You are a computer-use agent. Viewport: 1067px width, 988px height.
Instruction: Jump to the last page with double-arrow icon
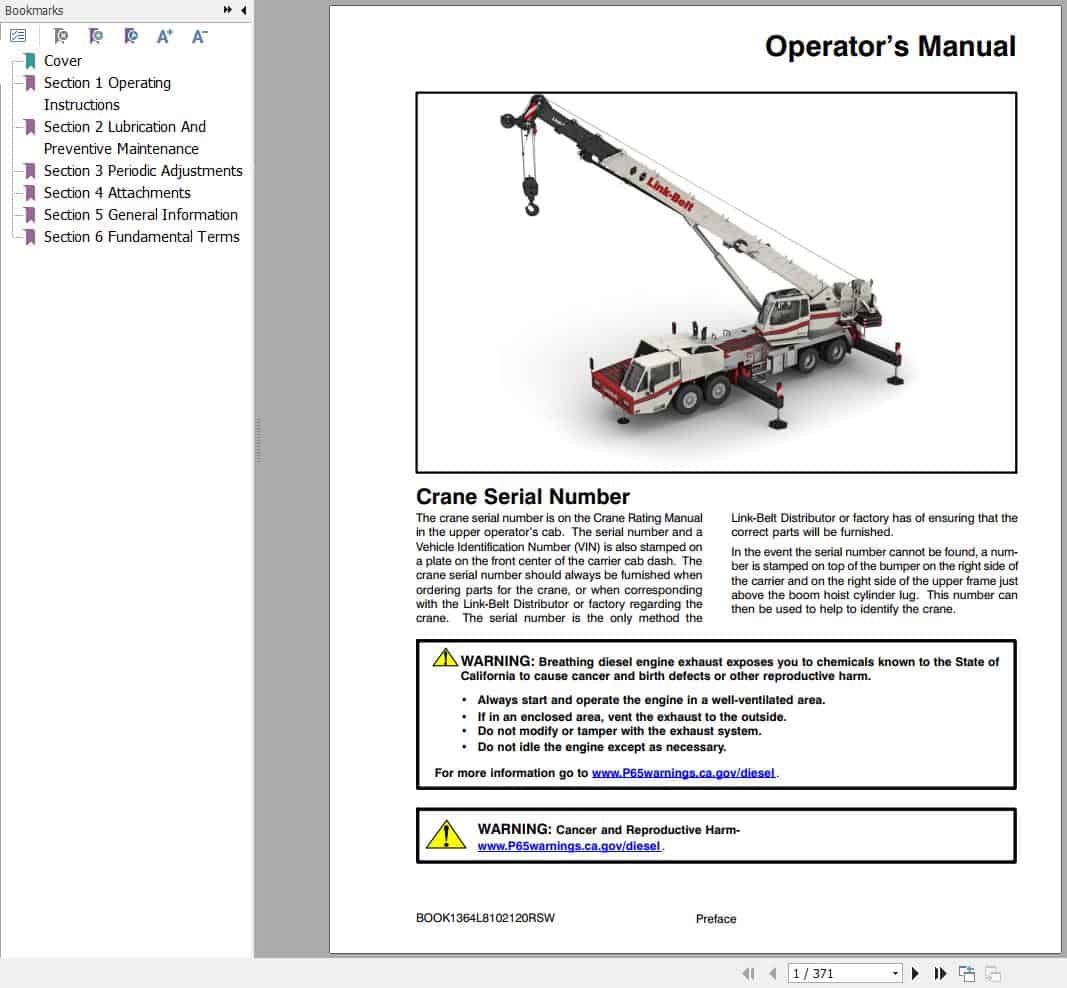click(x=940, y=973)
